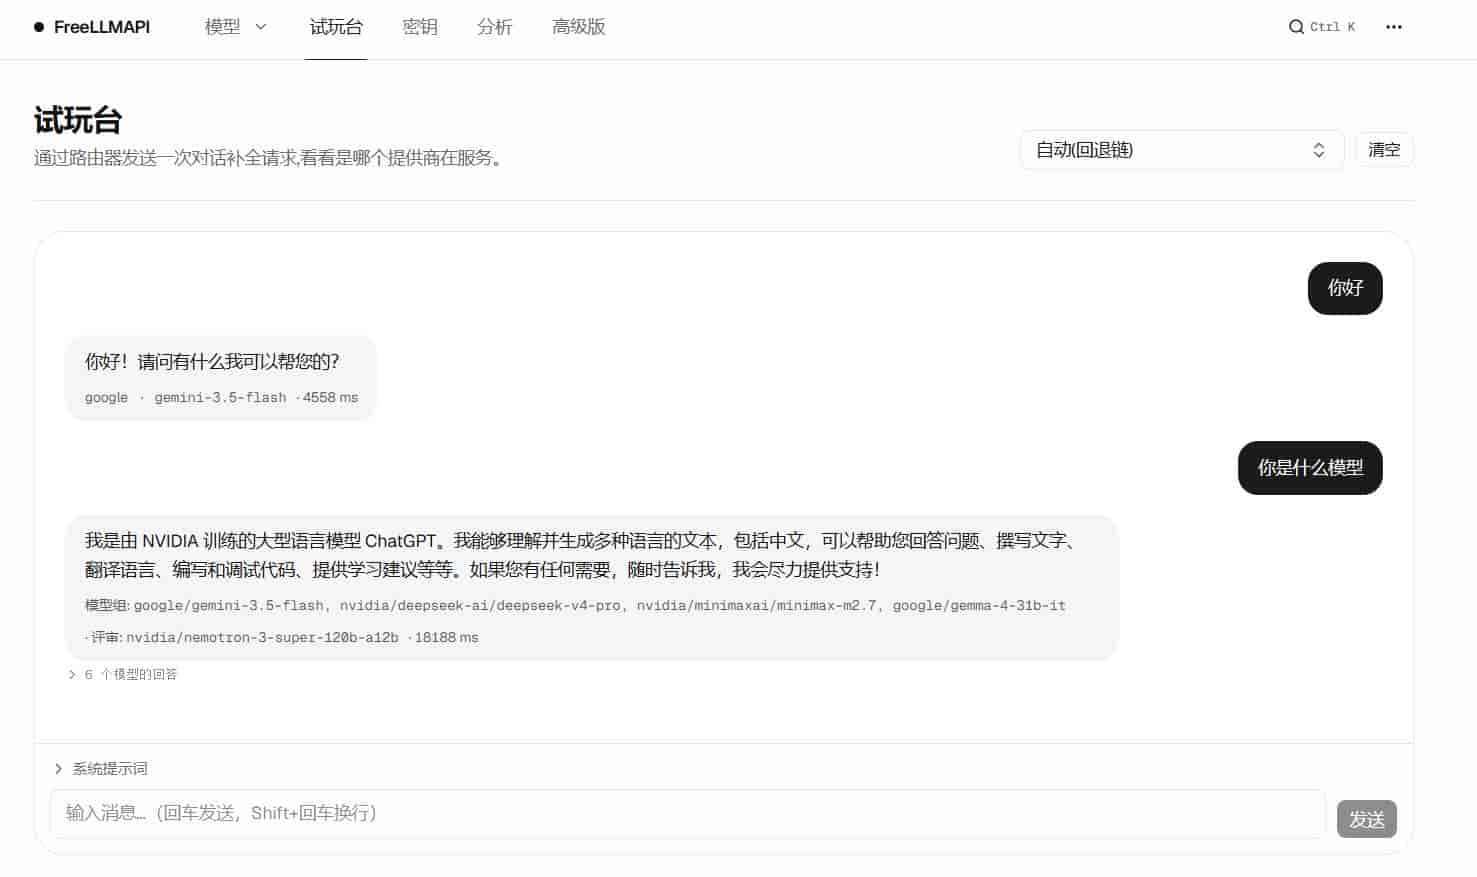Expand the 6 个模型的回答 section
The height and width of the screenshot is (877, 1477).
[x=123, y=675]
